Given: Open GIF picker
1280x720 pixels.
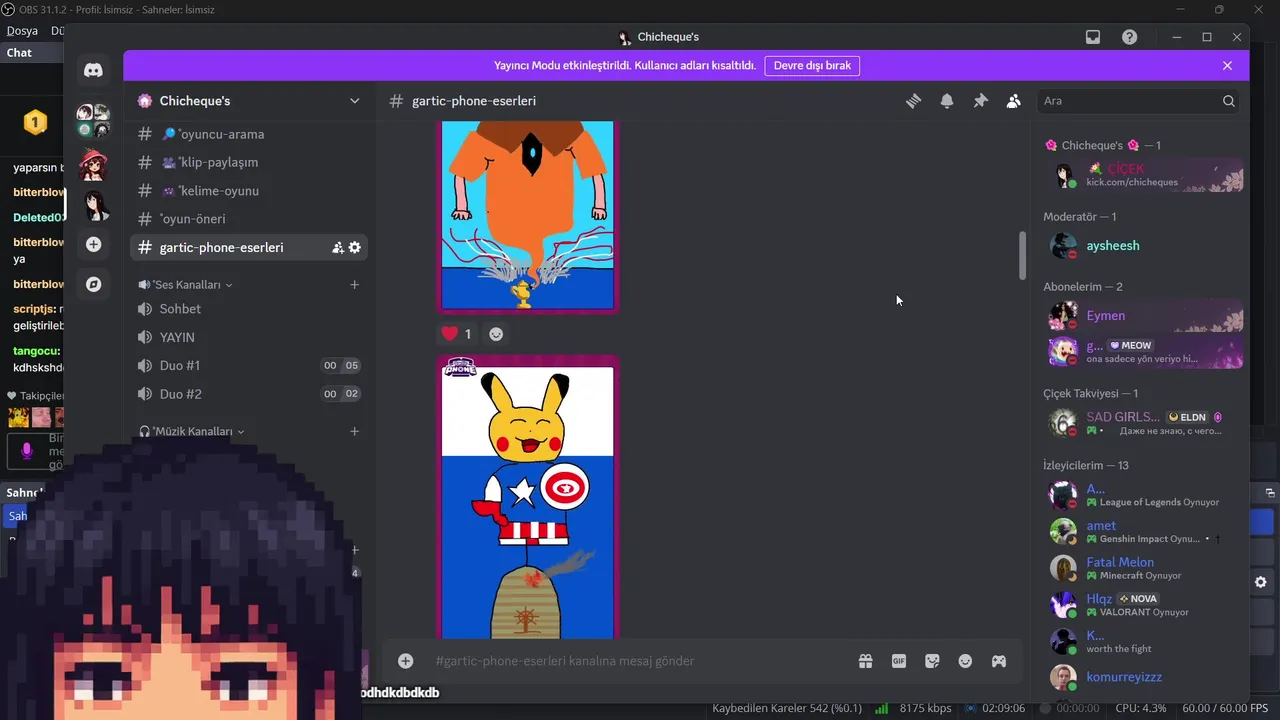Looking at the screenshot, I should coord(899,661).
